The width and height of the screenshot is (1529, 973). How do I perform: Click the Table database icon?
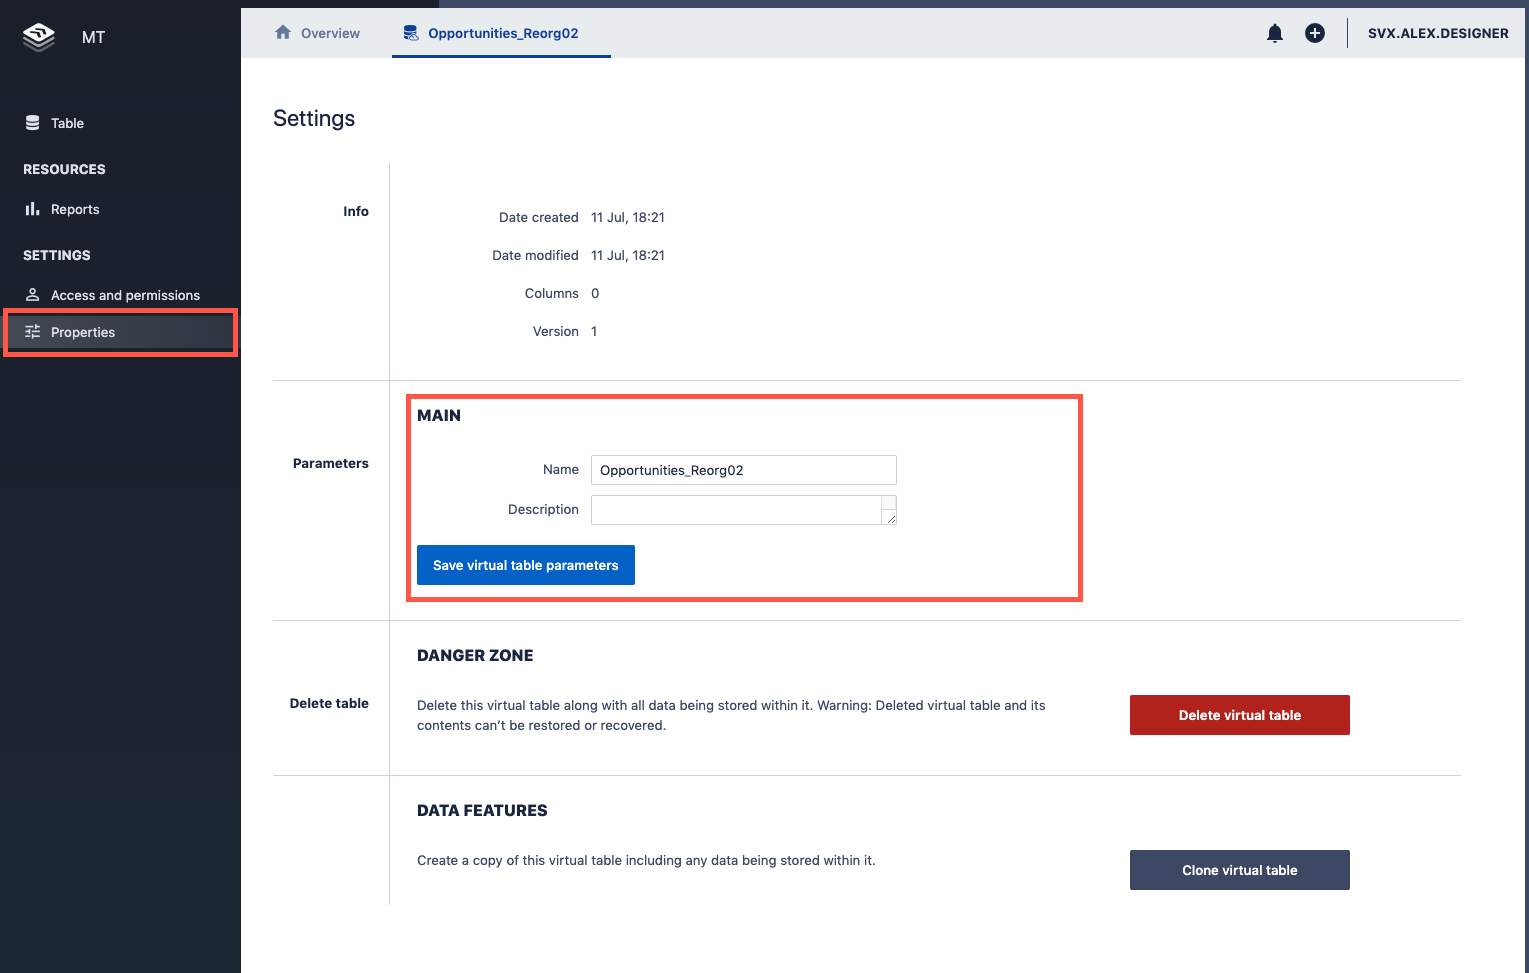click(33, 123)
